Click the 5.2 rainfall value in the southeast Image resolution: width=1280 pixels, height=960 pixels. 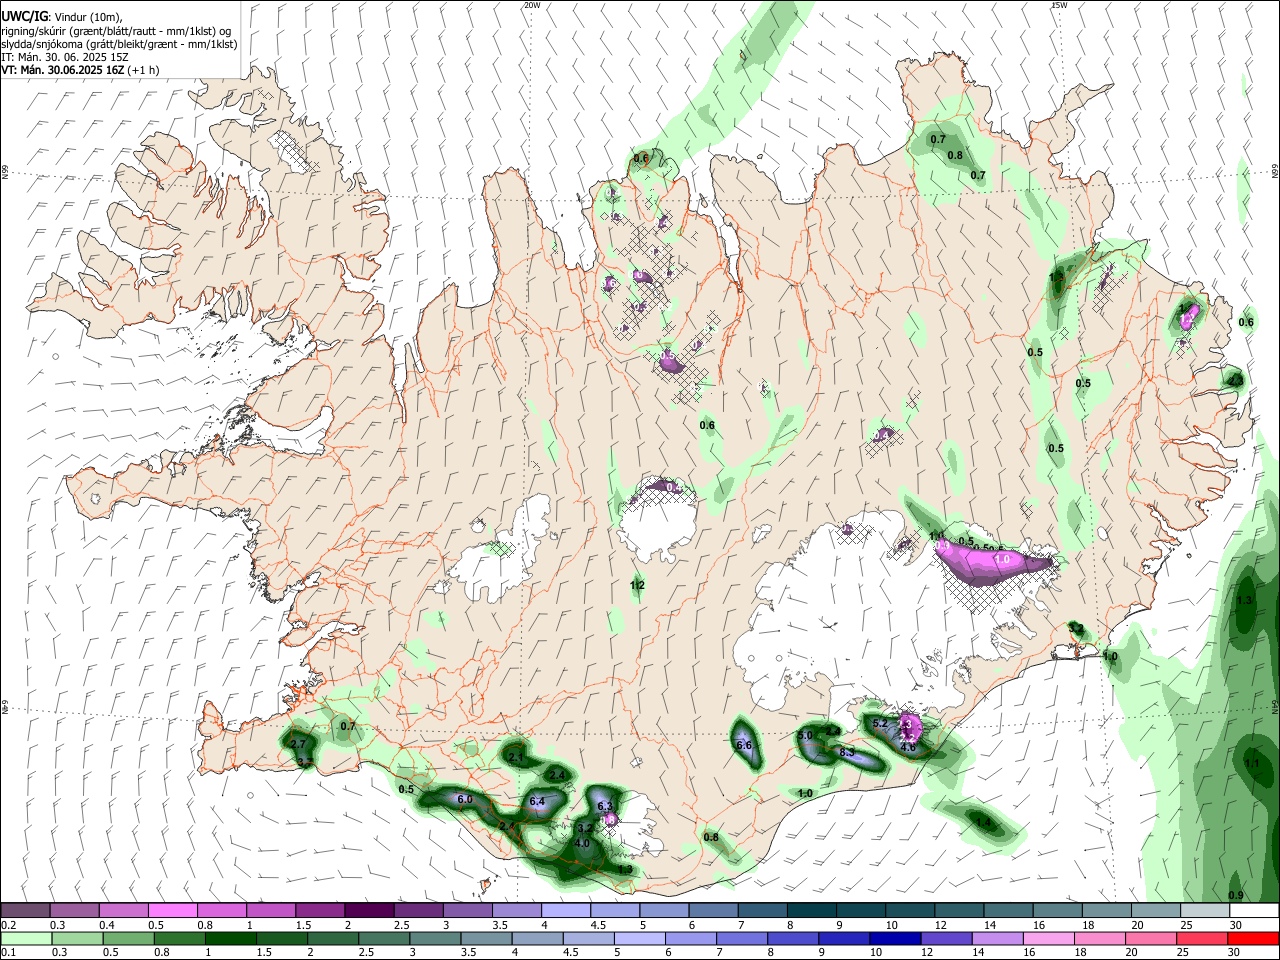[881, 723]
